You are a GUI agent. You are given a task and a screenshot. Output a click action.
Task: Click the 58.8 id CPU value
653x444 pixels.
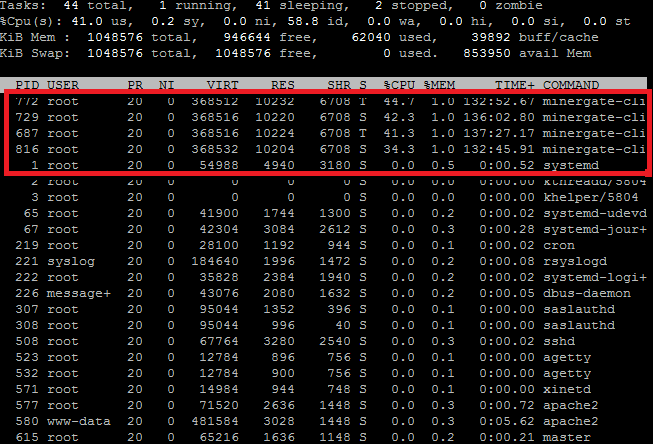(303, 21)
